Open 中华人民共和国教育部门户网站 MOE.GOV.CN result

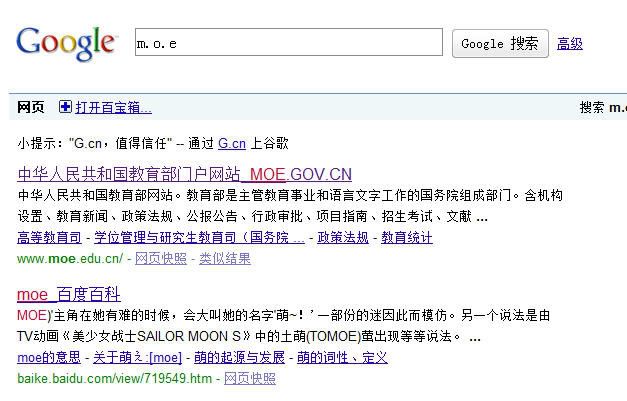coord(184,174)
